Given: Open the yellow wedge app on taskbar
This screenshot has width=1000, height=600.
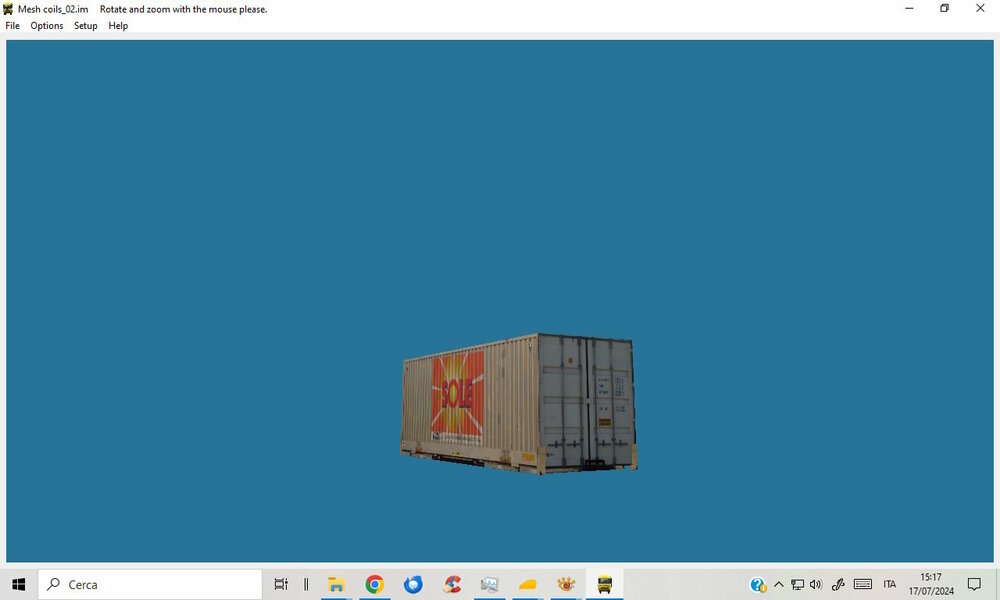Looking at the screenshot, I should pyautogui.click(x=527, y=584).
